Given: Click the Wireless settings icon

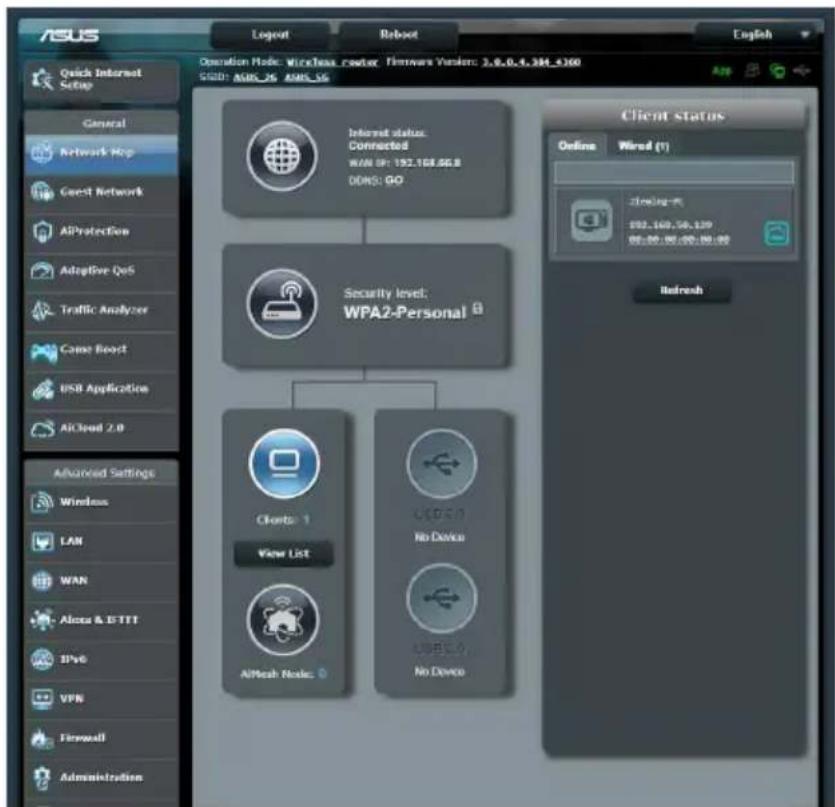Looking at the screenshot, I should 42,502.
